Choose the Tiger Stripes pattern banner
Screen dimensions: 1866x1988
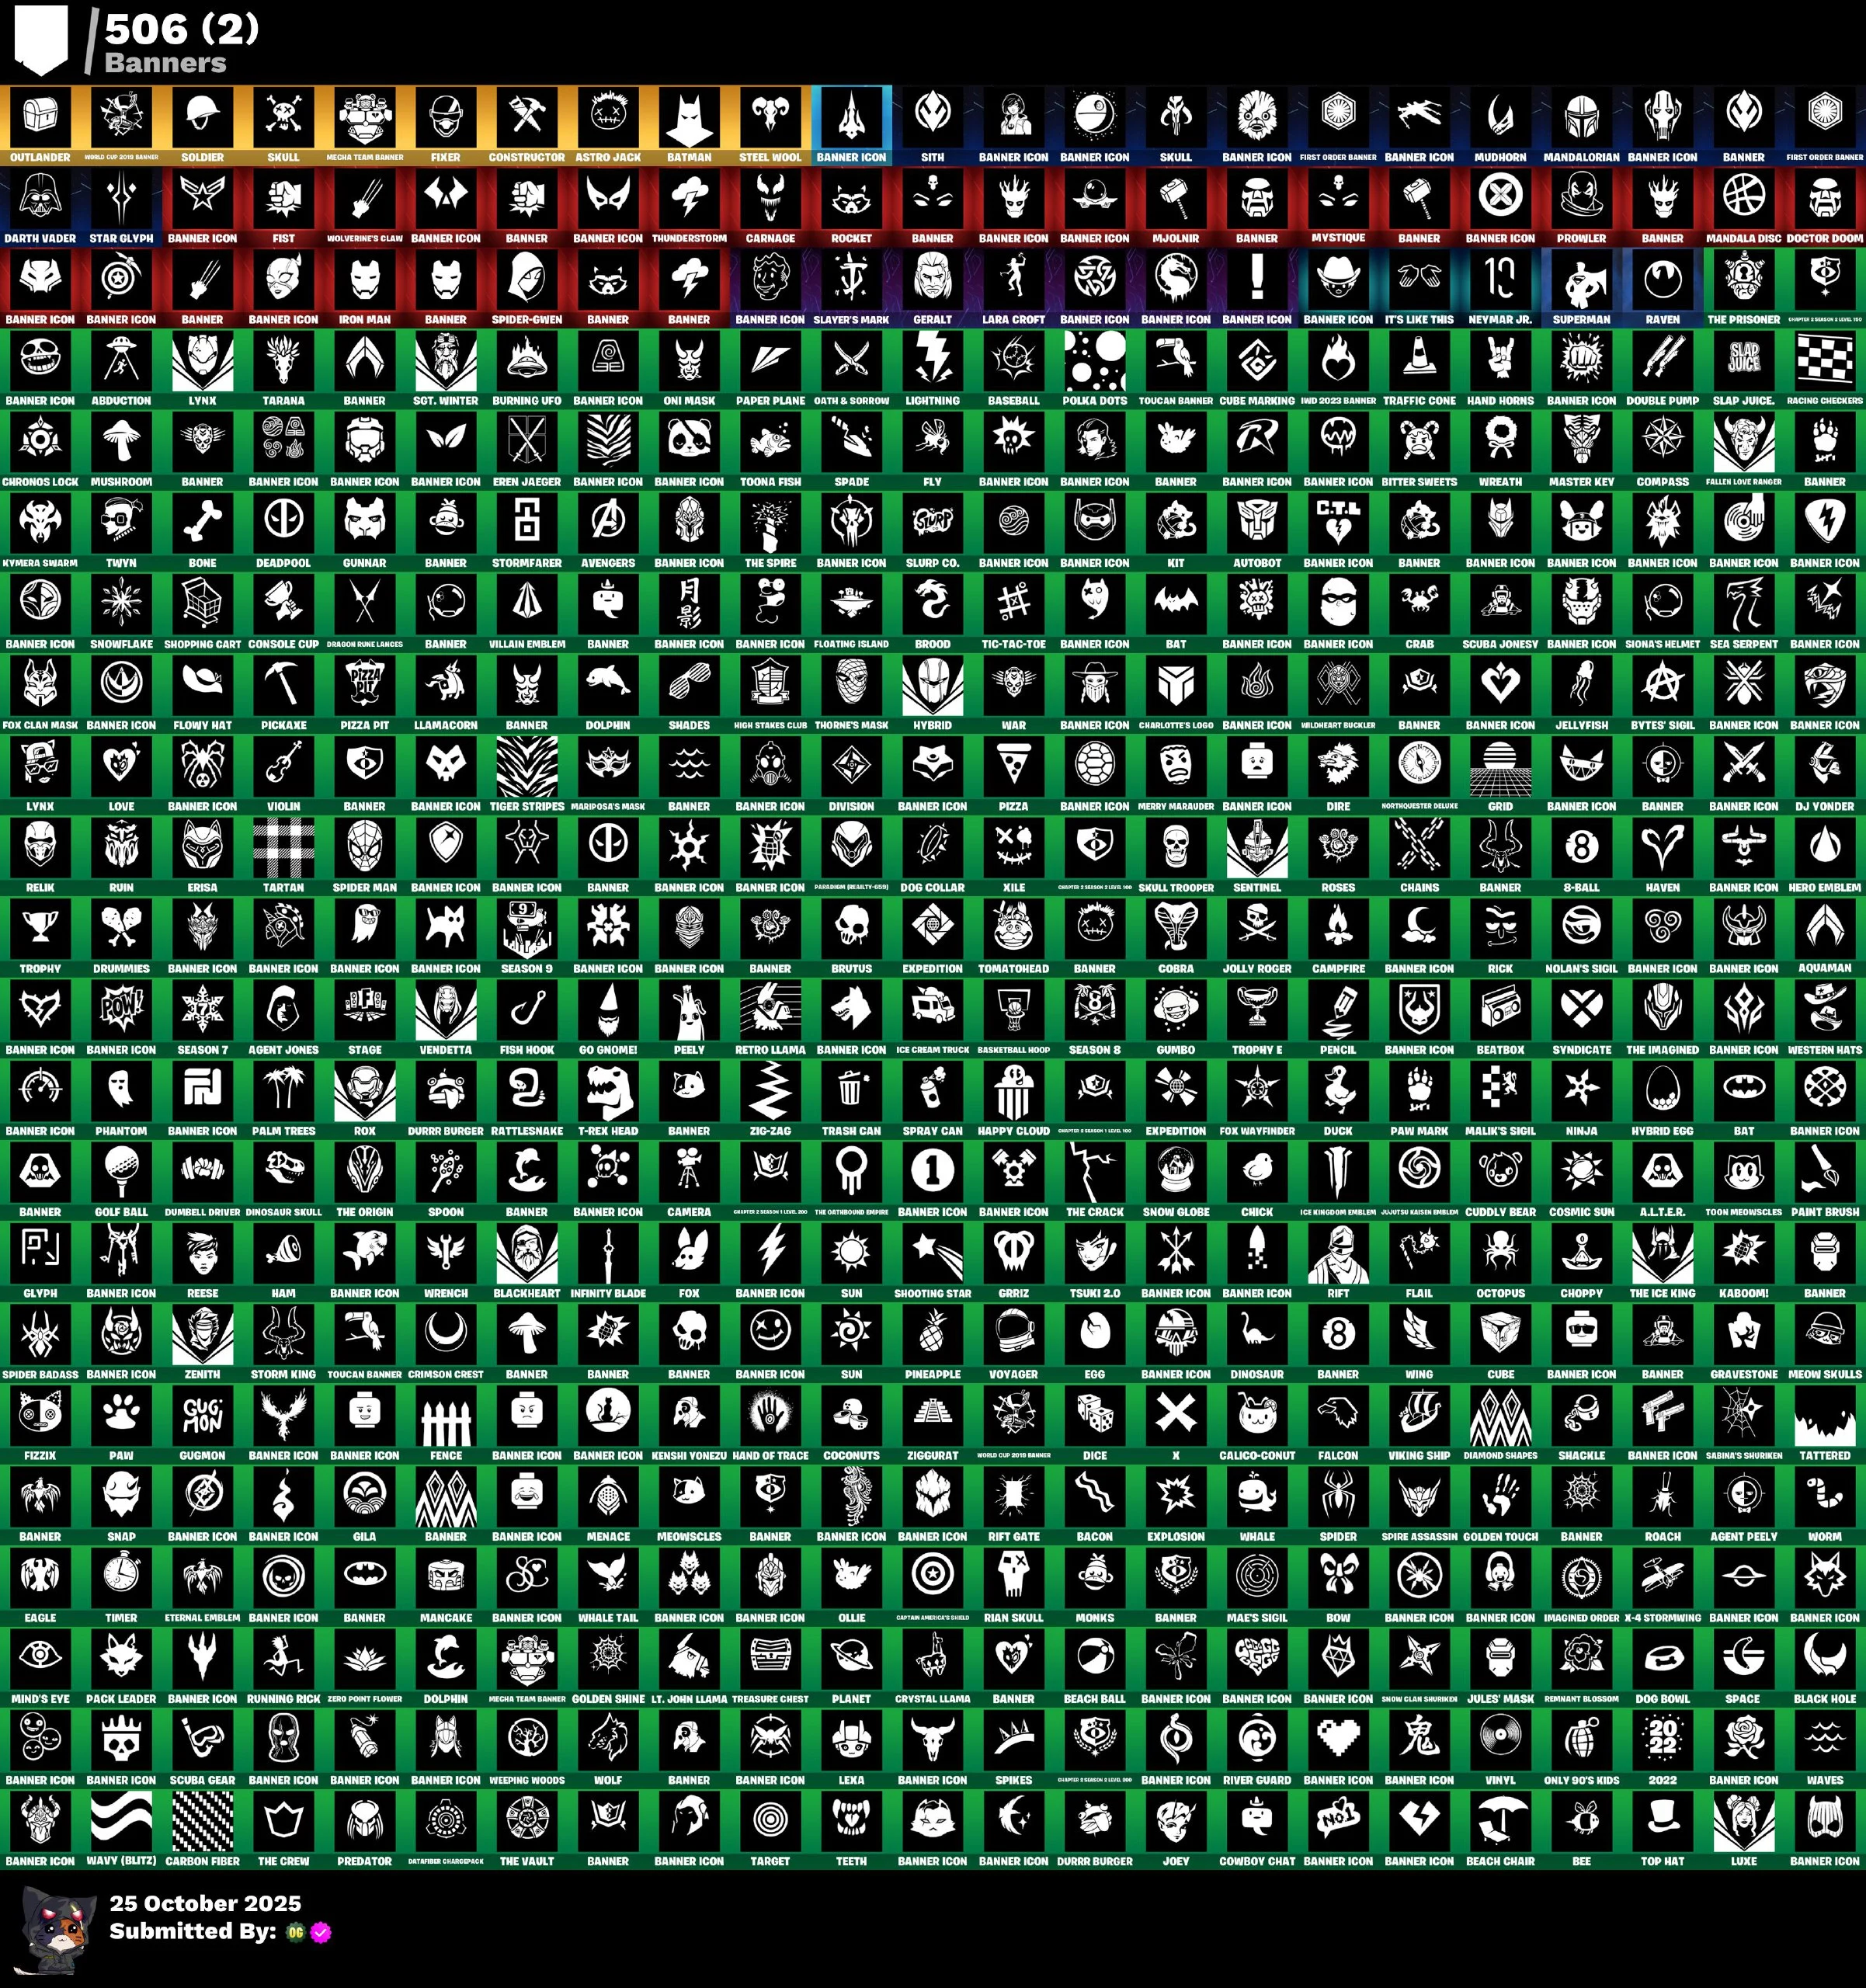[527, 765]
